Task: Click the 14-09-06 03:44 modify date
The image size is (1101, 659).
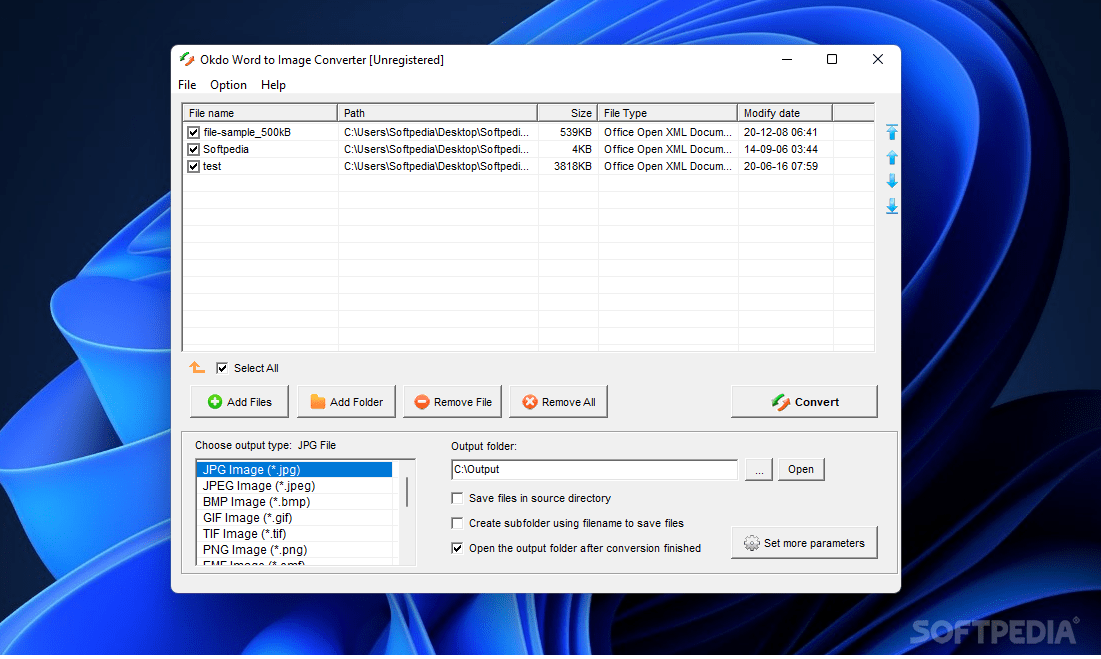Action: point(781,149)
